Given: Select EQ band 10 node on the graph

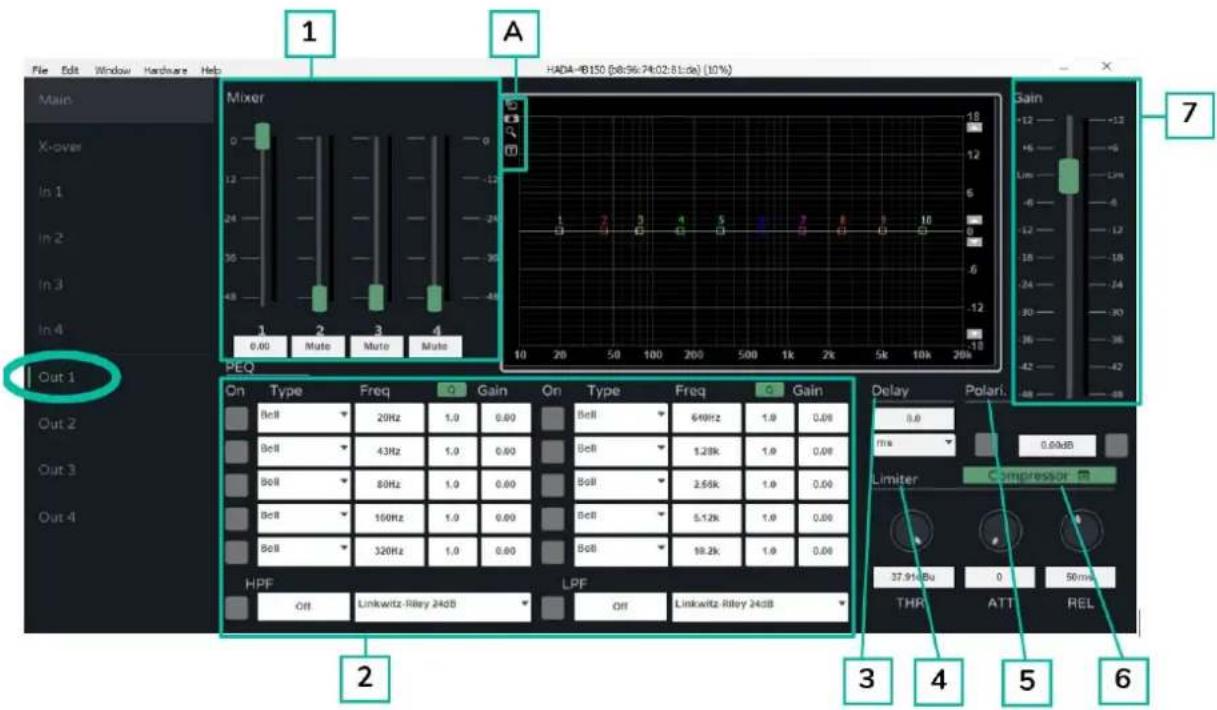Looking at the screenshot, I should 924,229.
